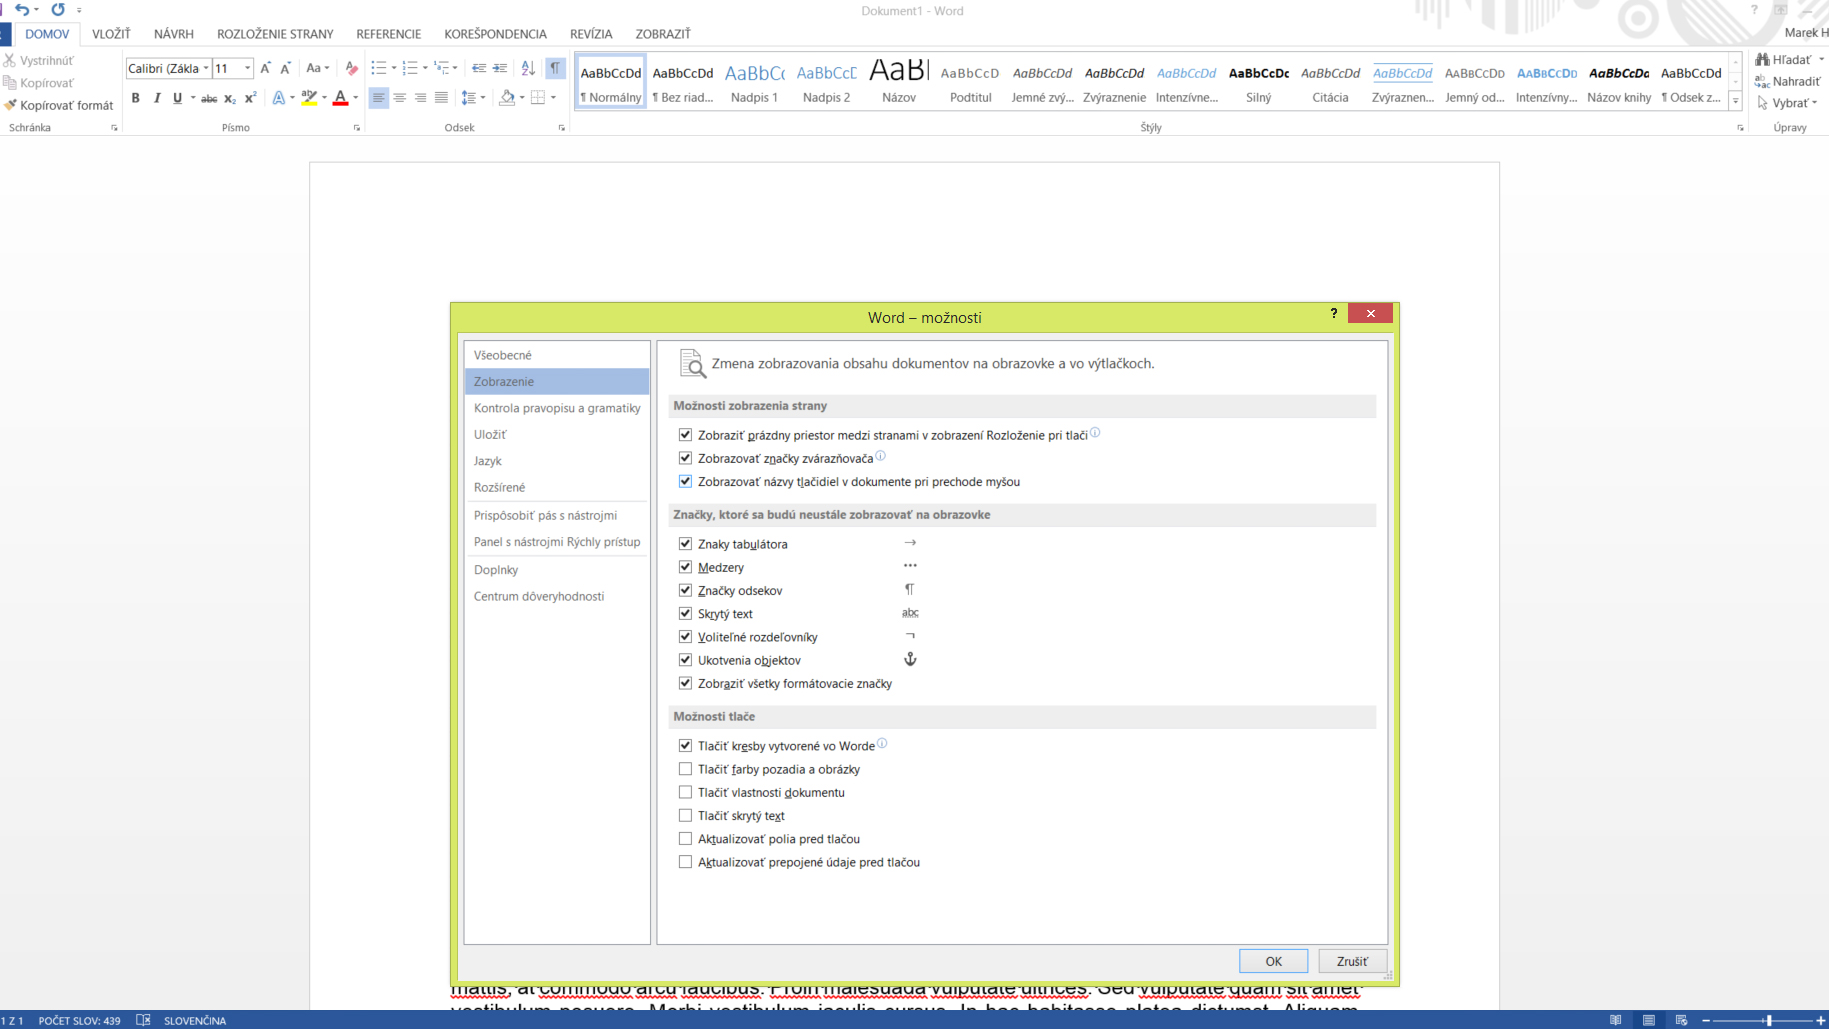The image size is (1829, 1029).
Task: Decrease font size with shrink font icon
Action: (285, 68)
